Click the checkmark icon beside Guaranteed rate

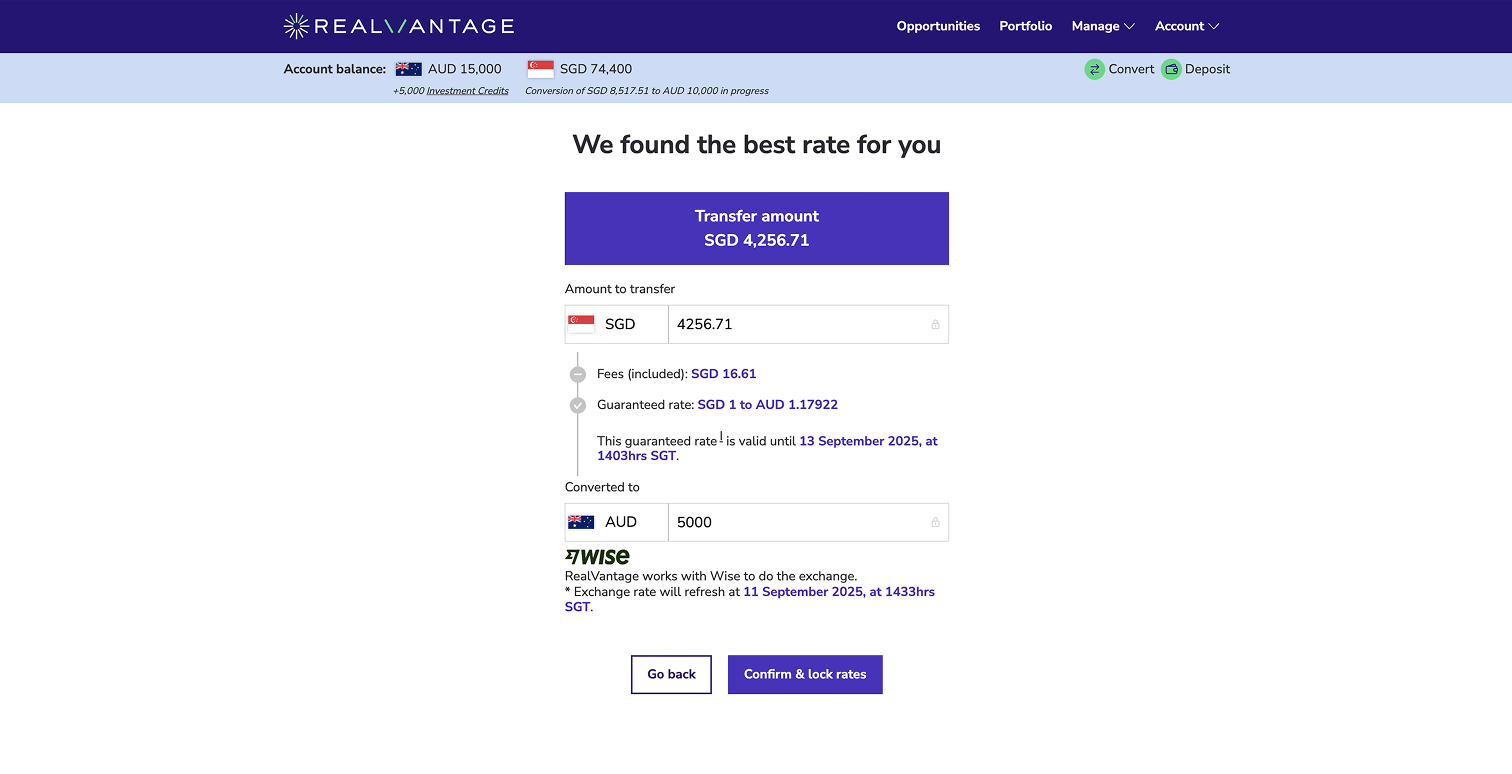click(578, 405)
